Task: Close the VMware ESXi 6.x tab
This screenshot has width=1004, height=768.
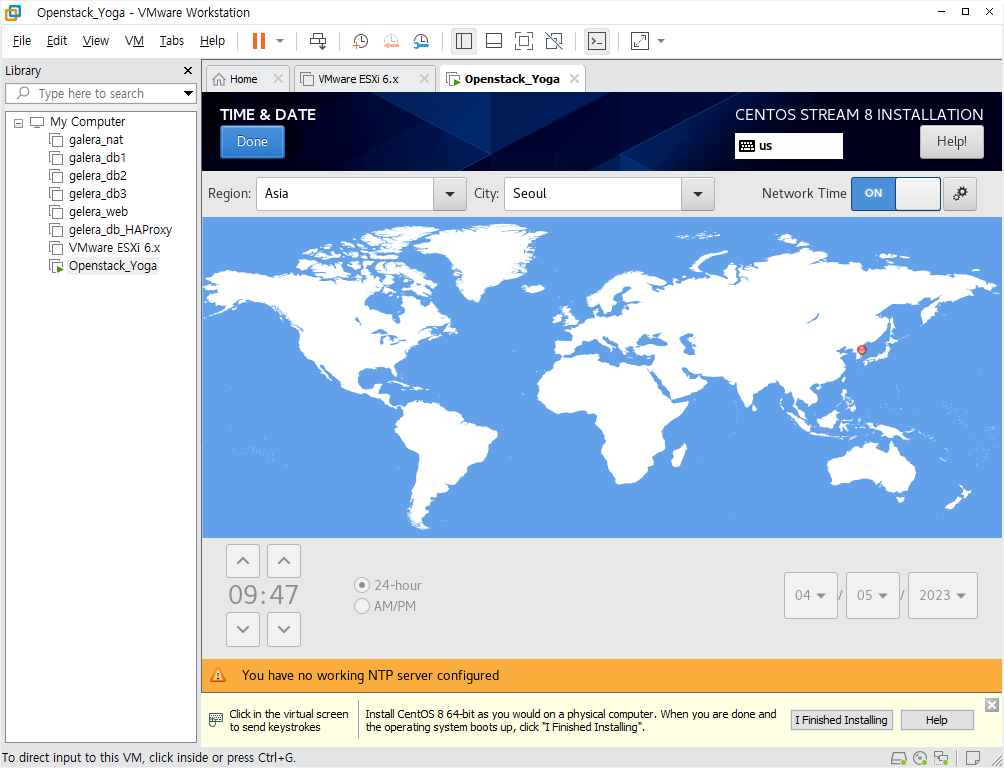Action: click(424, 79)
